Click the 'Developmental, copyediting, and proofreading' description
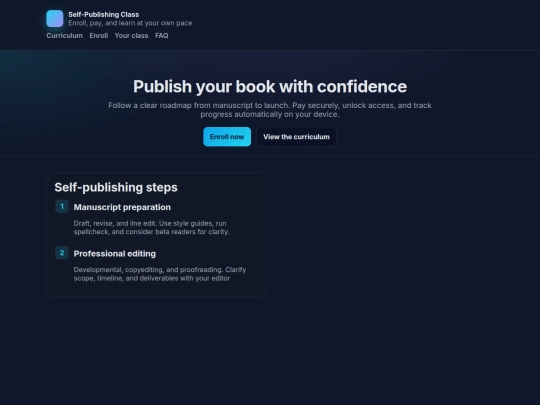The width and height of the screenshot is (540, 405). tap(160, 274)
